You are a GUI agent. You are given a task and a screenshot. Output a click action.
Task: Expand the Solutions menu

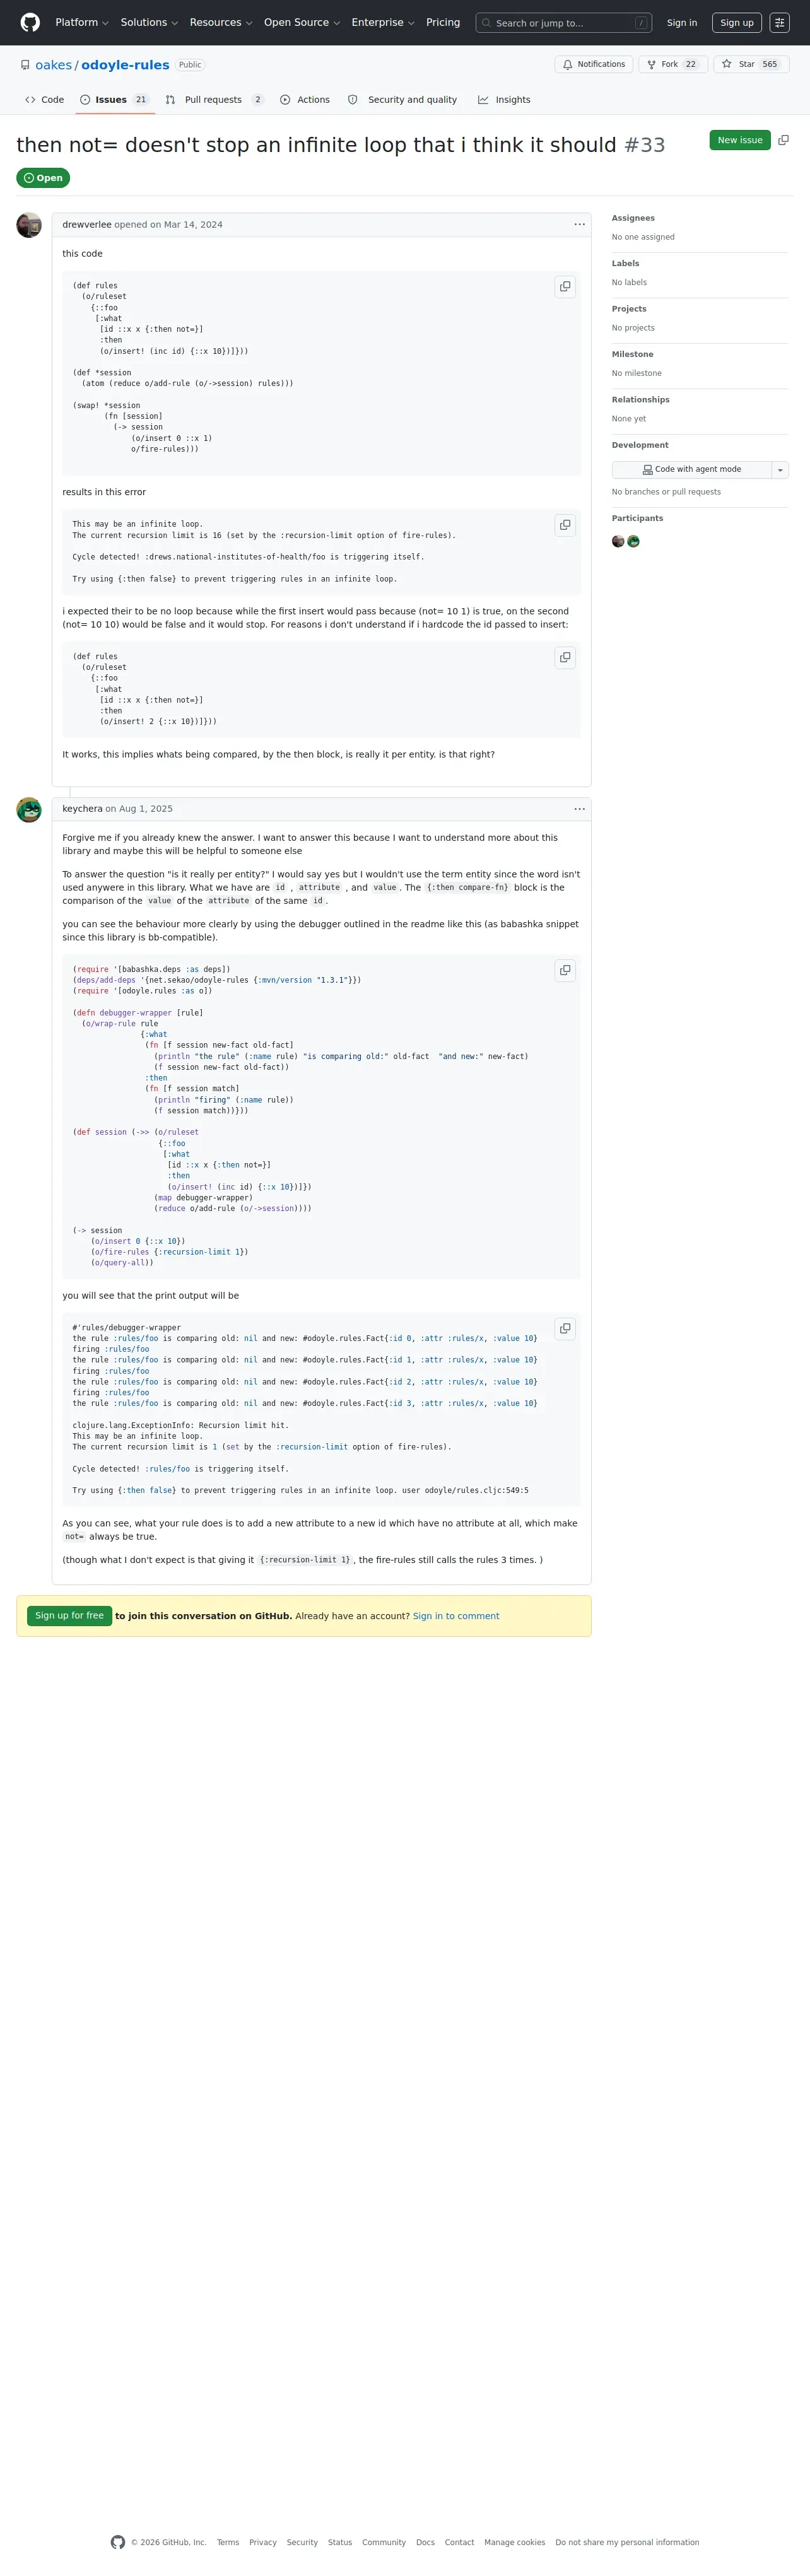pyautogui.click(x=149, y=22)
